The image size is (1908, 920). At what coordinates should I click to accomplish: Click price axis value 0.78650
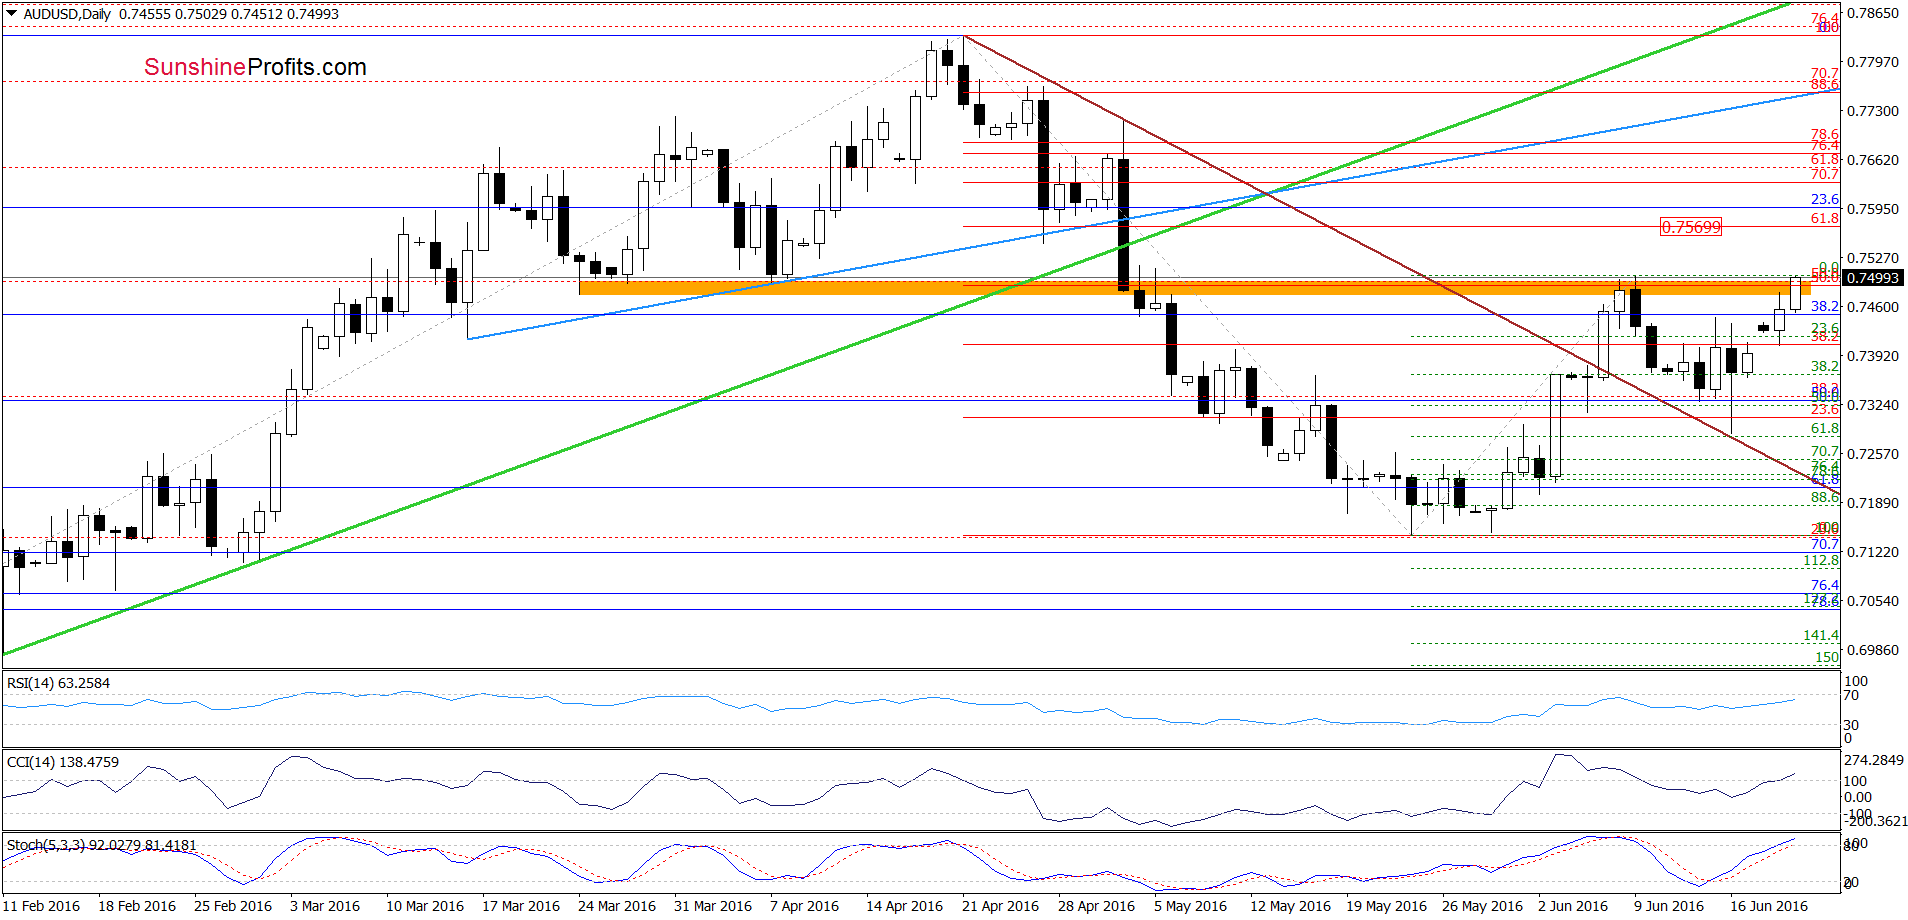click(1872, 13)
